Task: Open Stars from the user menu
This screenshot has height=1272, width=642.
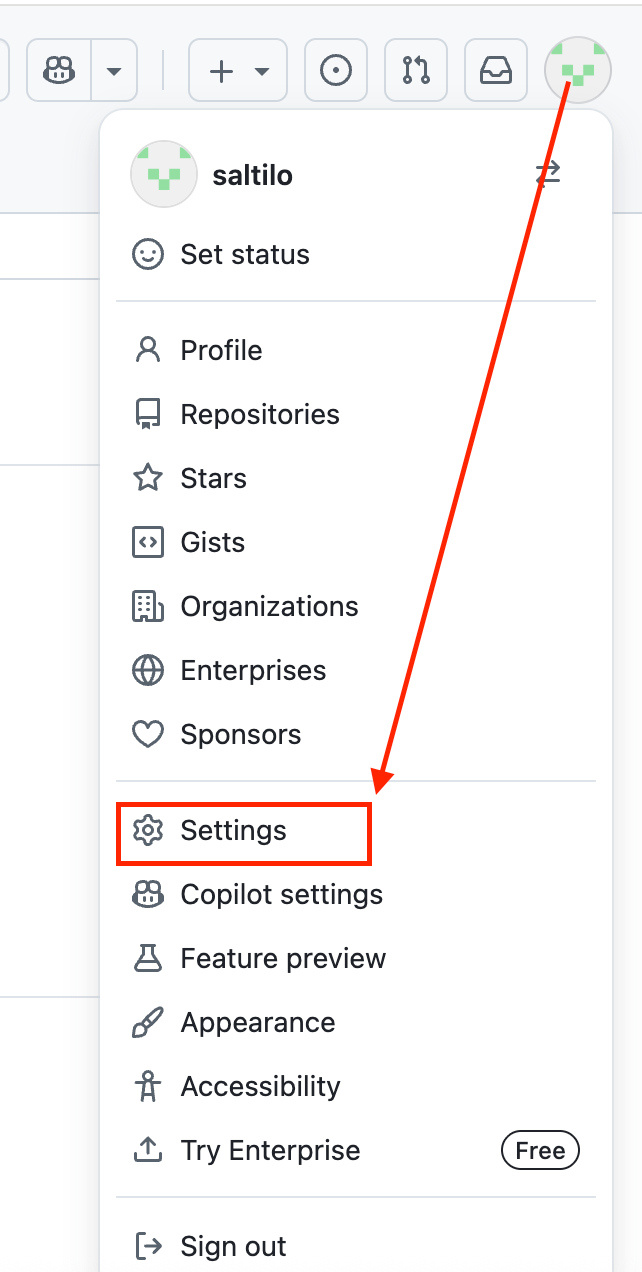Action: pyautogui.click(x=213, y=478)
